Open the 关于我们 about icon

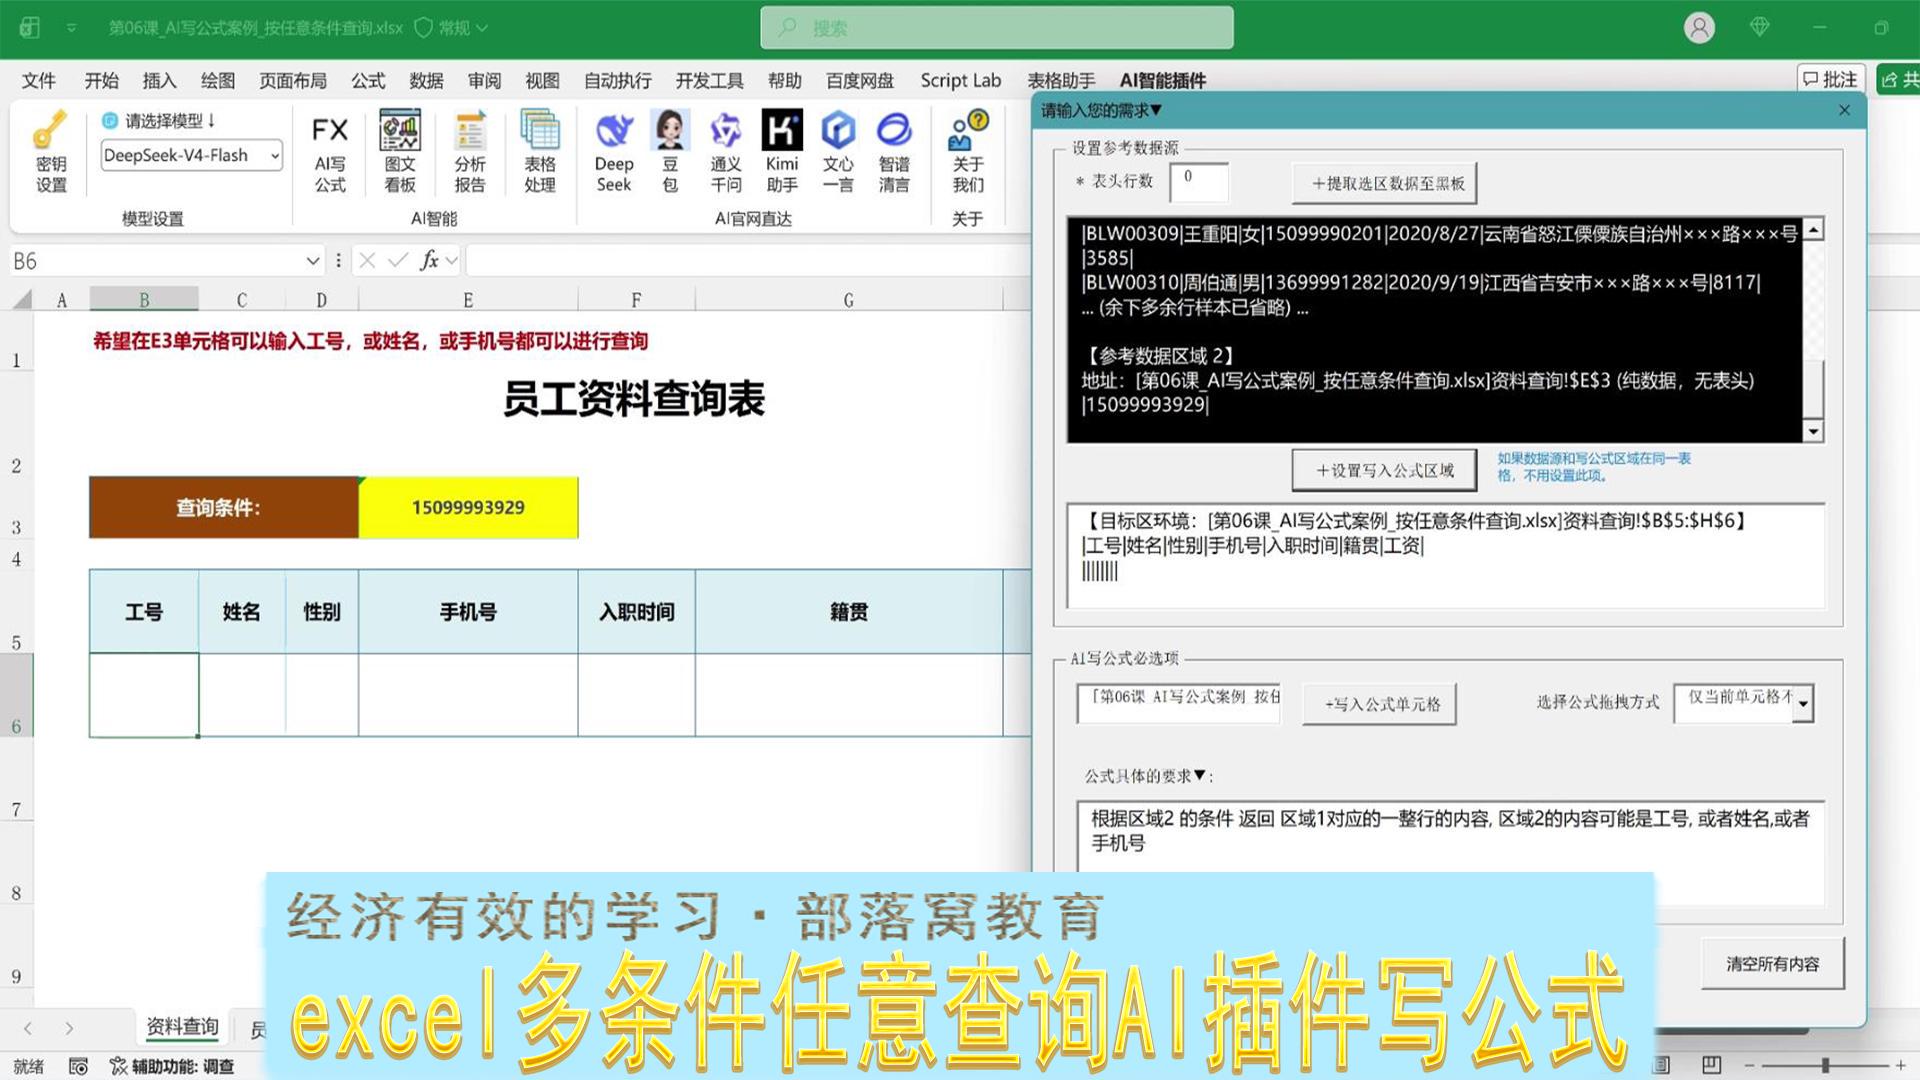click(x=968, y=152)
